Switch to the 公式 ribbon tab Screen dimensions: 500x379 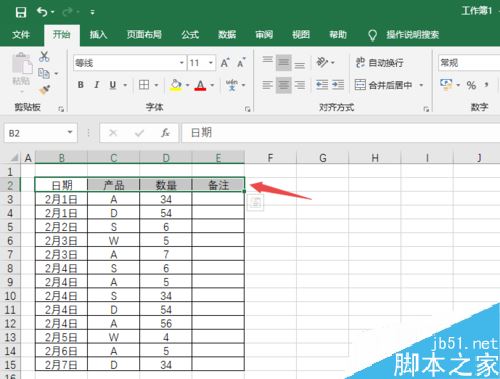[x=190, y=35]
